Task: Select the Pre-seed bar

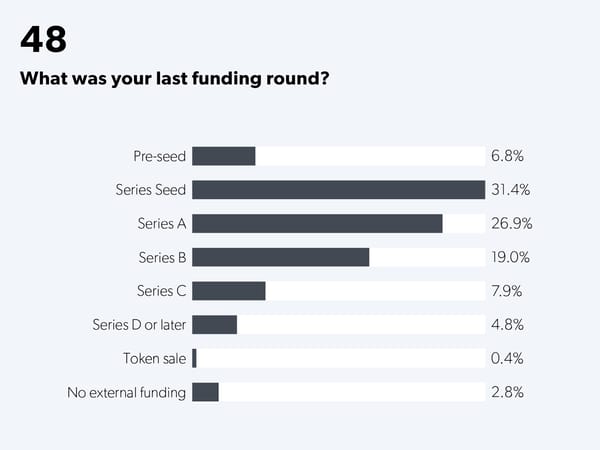Action: (224, 156)
